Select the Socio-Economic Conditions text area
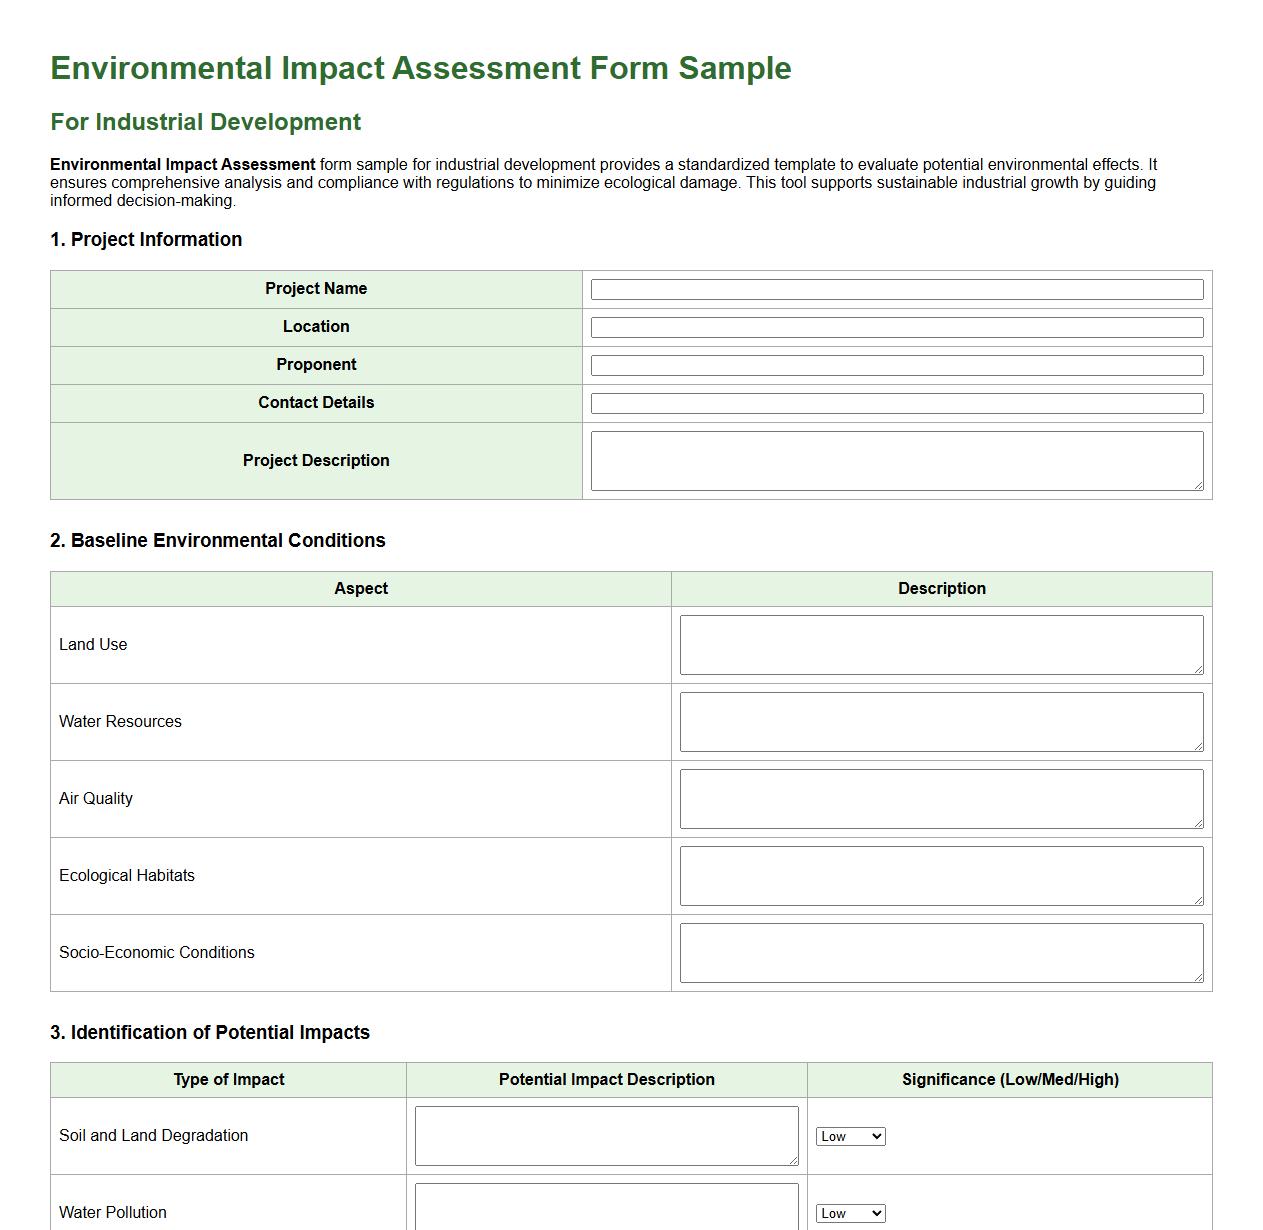Image resolution: width=1263 pixels, height=1230 pixels. coord(940,952)
